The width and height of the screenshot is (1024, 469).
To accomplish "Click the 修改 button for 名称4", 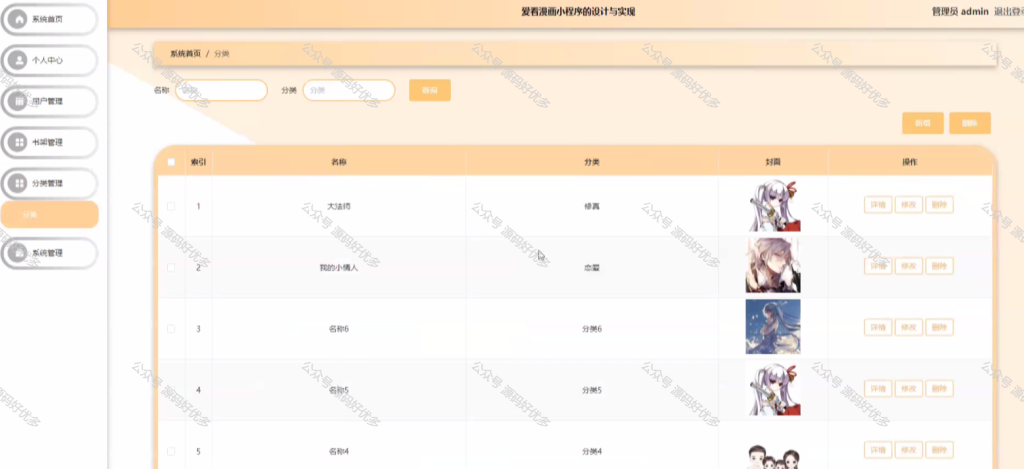I will (908, 450).
